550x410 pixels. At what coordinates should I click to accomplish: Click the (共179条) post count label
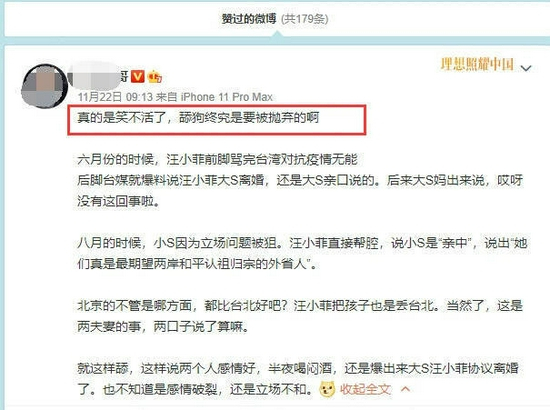tap(304, 19)
